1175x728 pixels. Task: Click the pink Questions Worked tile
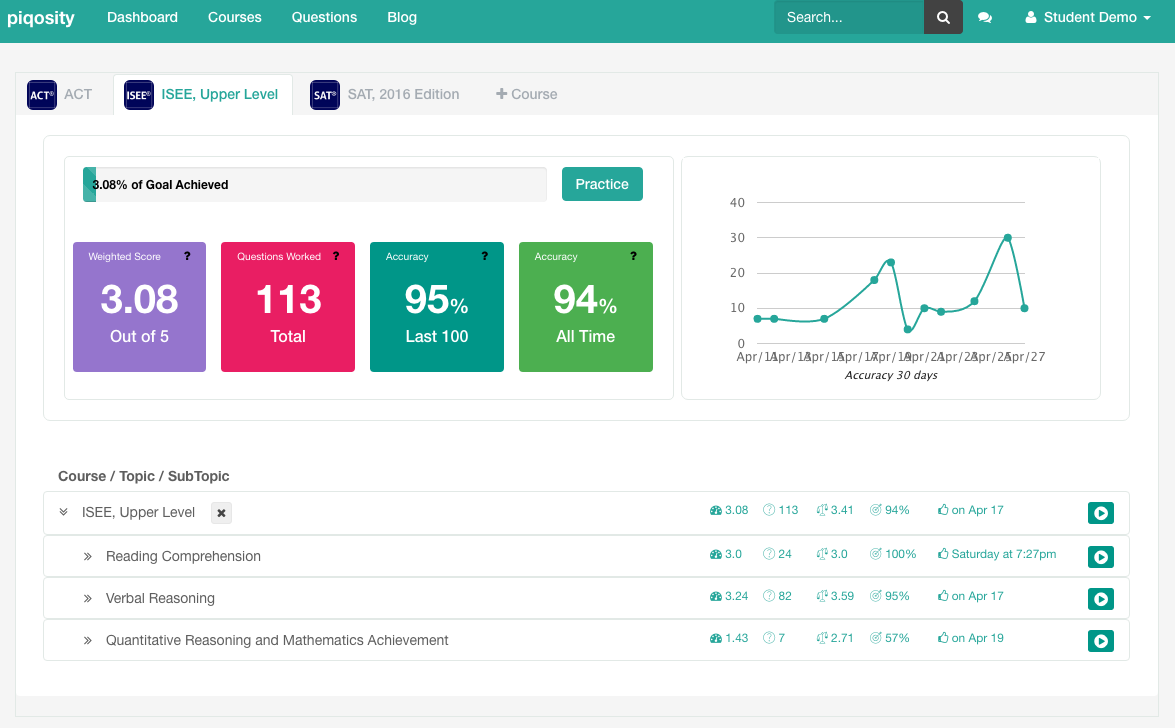click(288, 307)
